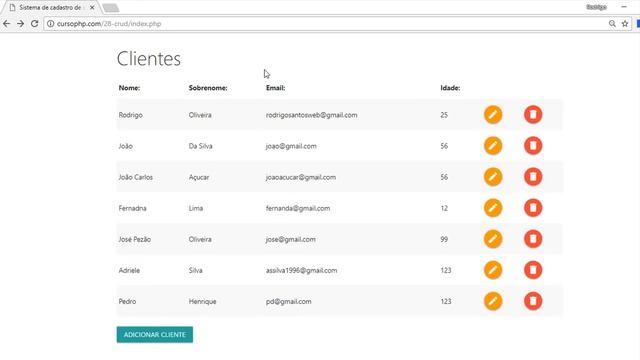Delete the João Carlos Açucar record
Image resolution: width=640 pixels, height=360 pixels.
click(x=533, y=177)
